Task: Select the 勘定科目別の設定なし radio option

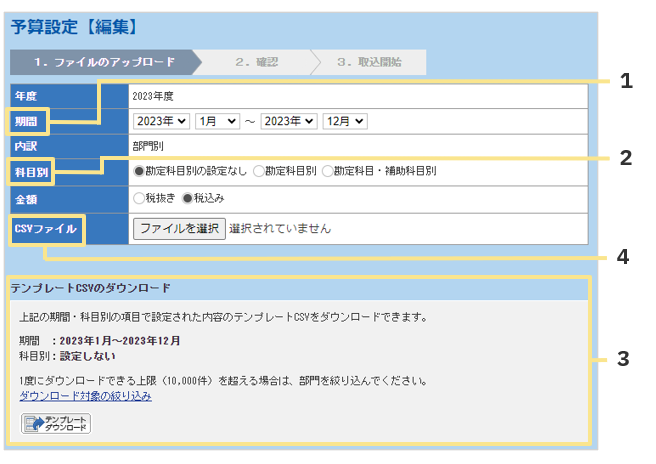Action: point(139,171)
